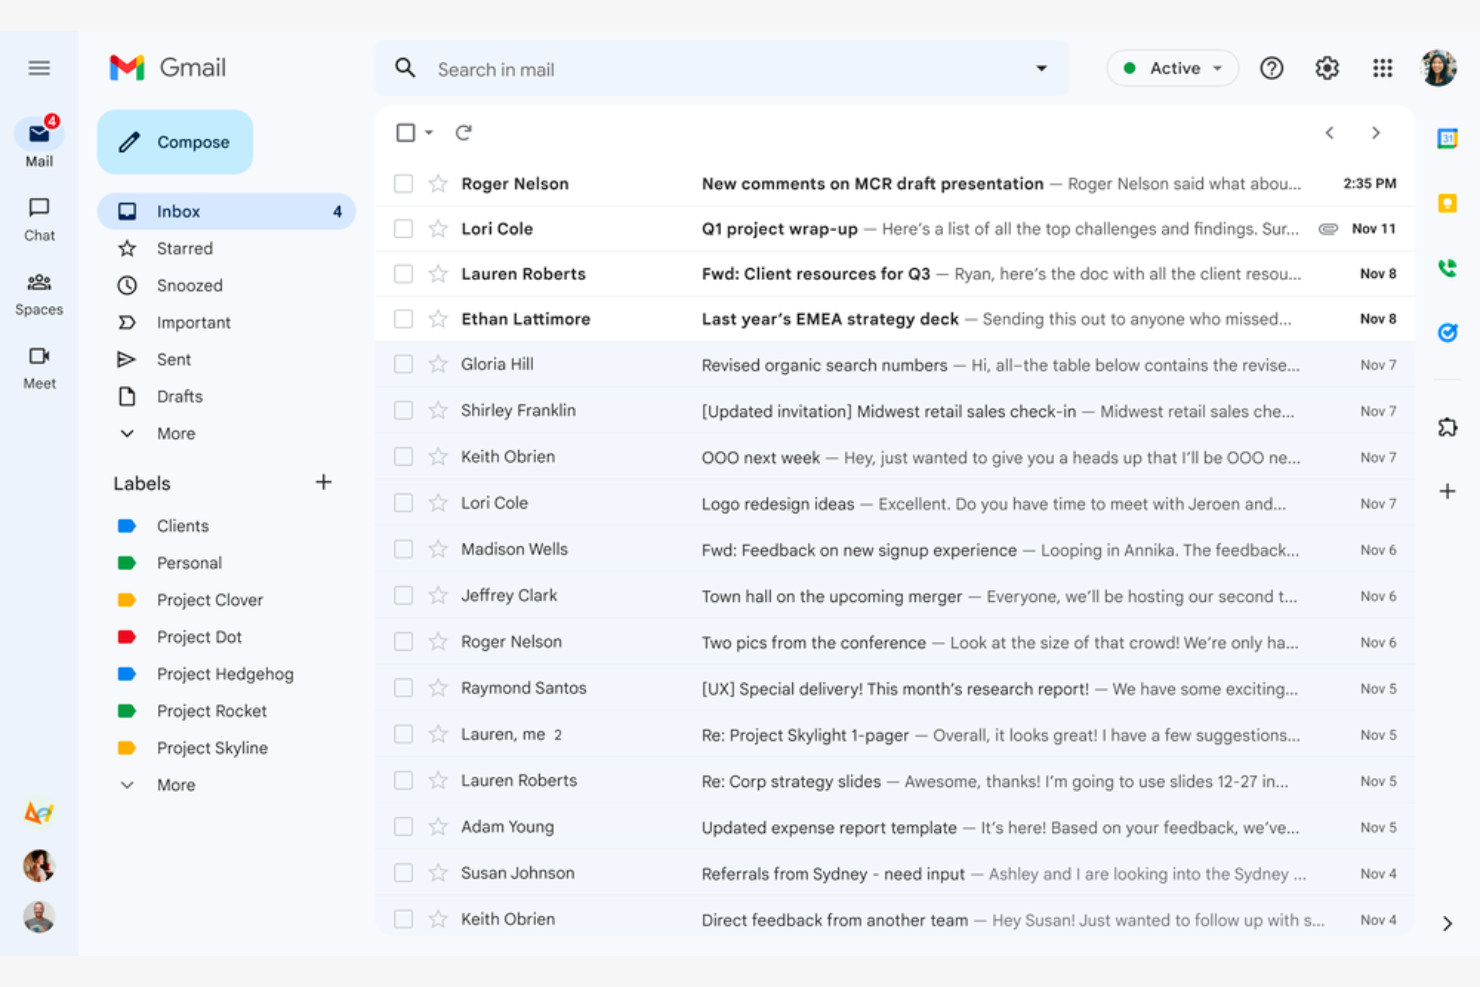Open Google Calendar side panel
1480x987 pixels.
[1447, 137]
